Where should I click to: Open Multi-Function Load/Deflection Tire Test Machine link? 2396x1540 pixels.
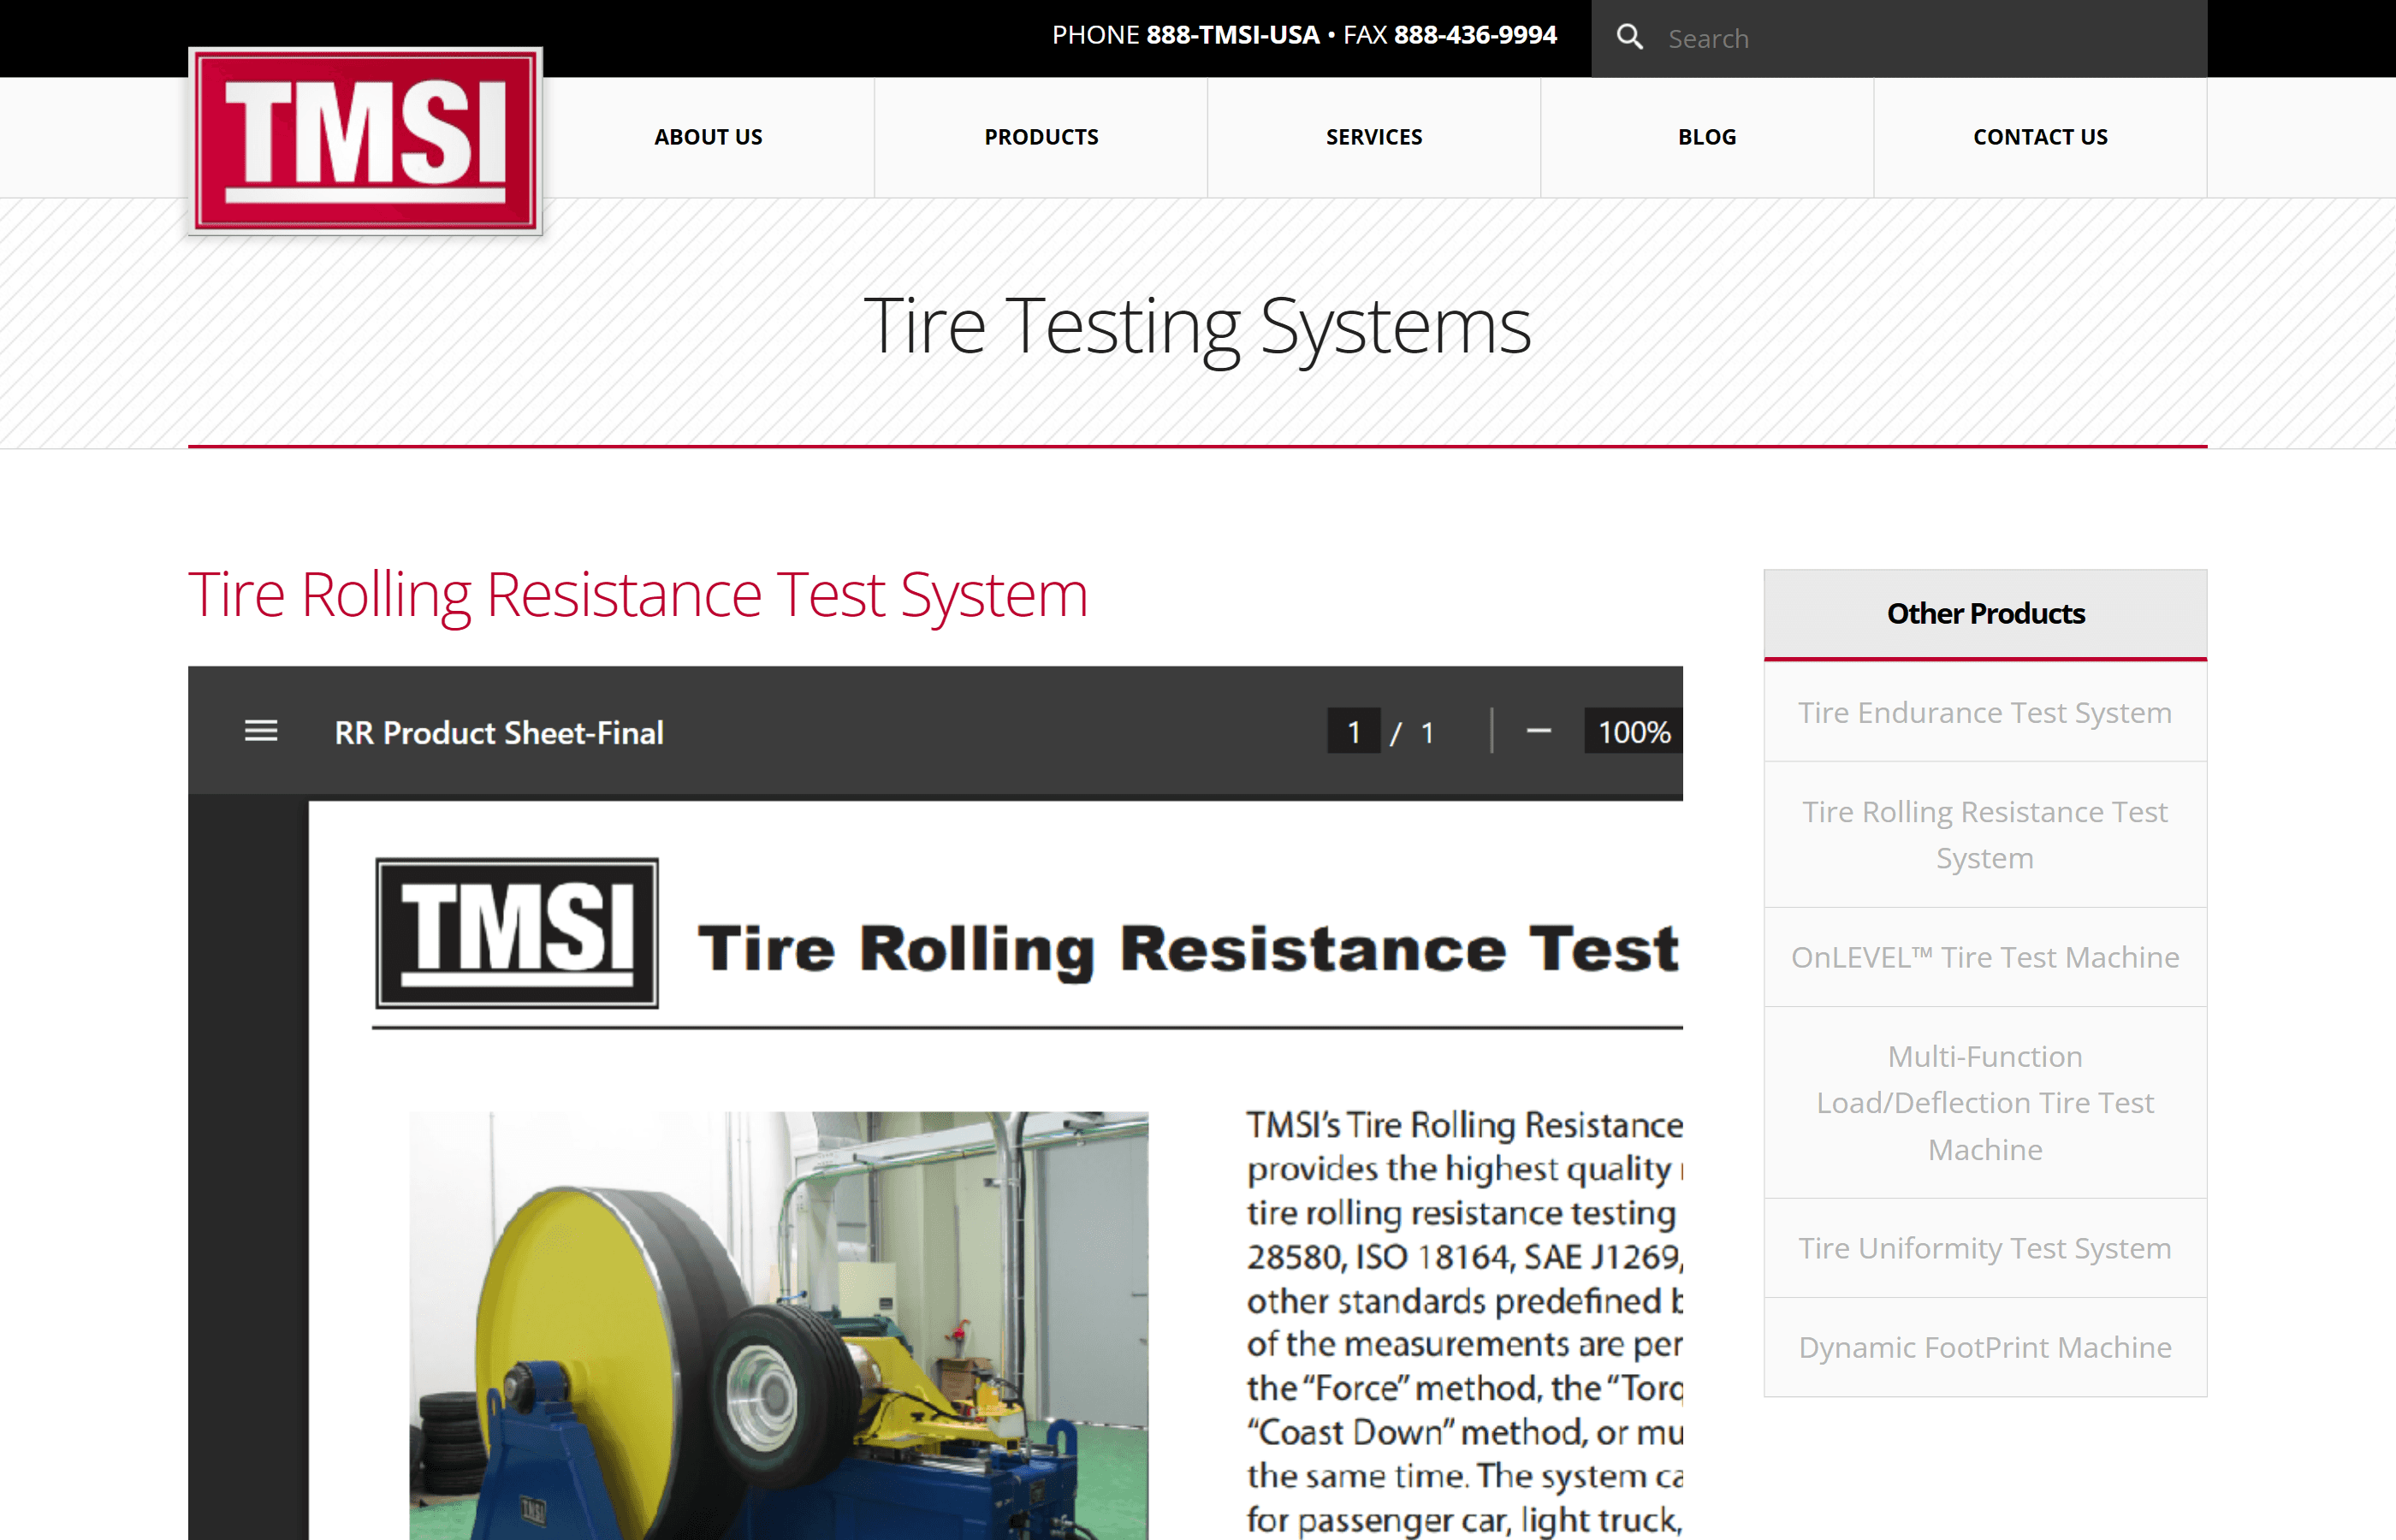point(1984,1102)
